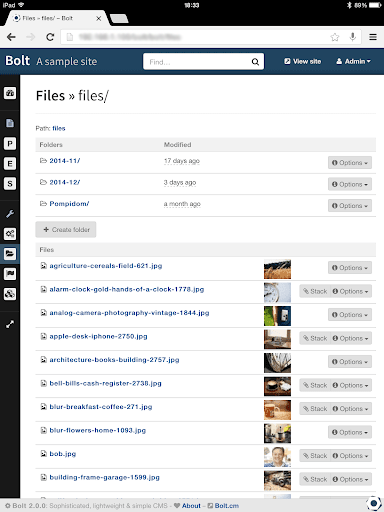
Task: Add alarm-clock-gold-hands image to Stack
Action: (x=315, y=291)
